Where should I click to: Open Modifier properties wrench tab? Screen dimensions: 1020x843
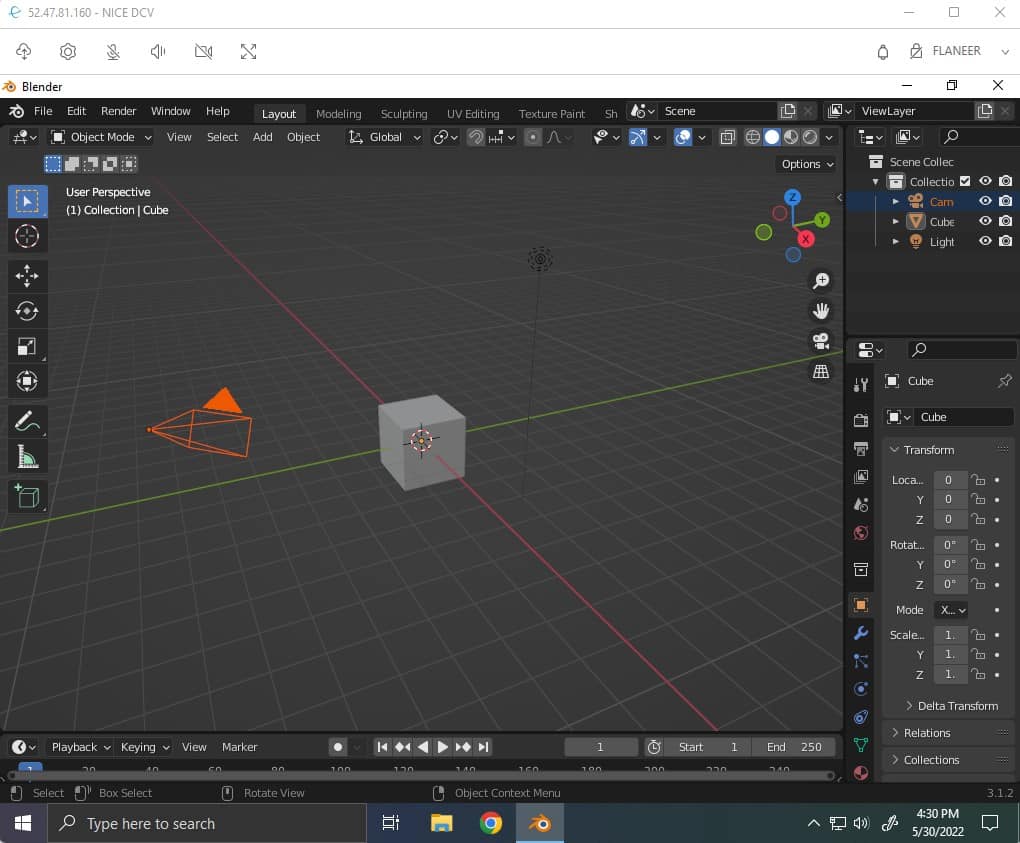860,633
